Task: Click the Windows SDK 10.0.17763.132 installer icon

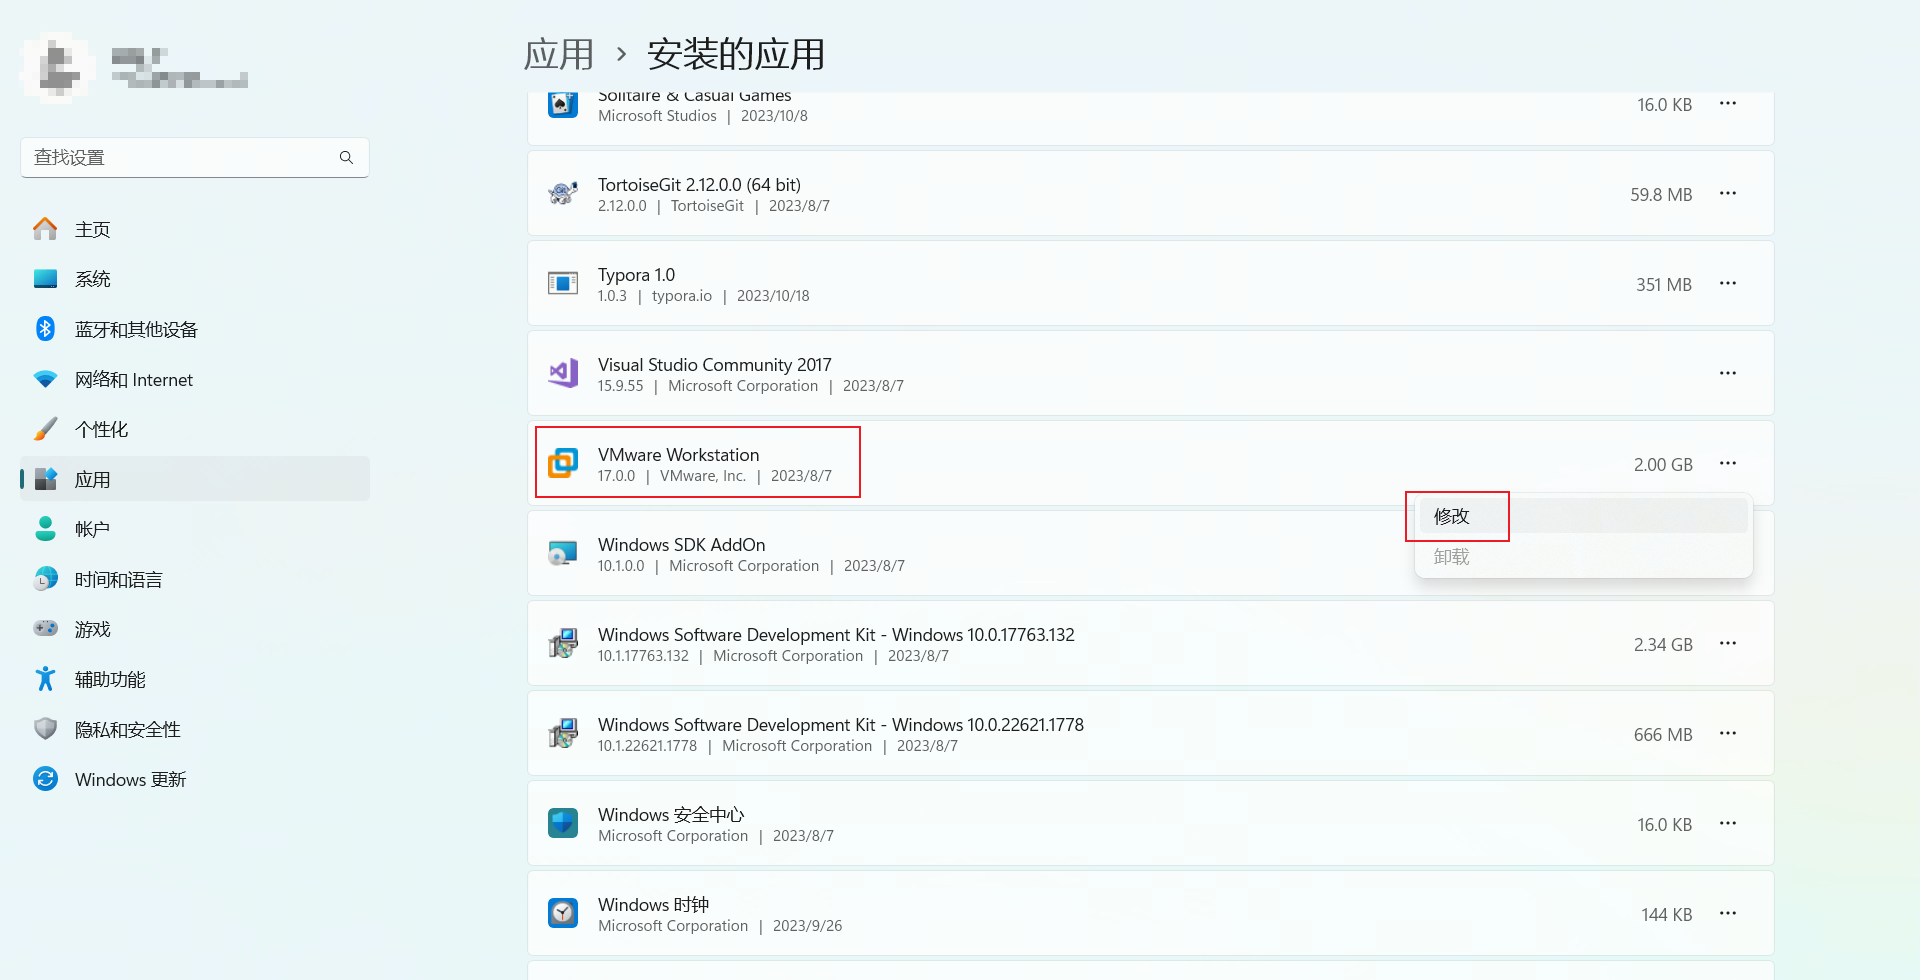Action: click(x=563, y=643)
